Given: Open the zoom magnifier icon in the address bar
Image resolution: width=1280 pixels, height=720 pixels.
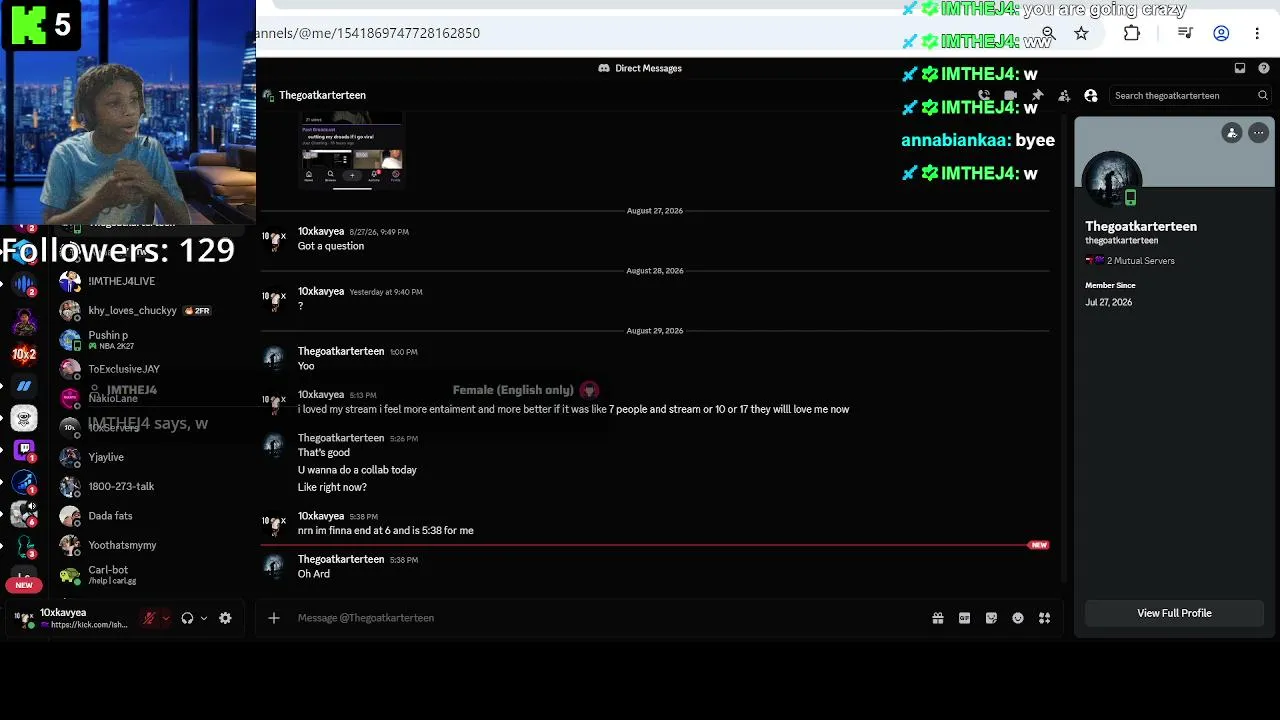Looking at the screenshot, I should [x=1049, y=33].
